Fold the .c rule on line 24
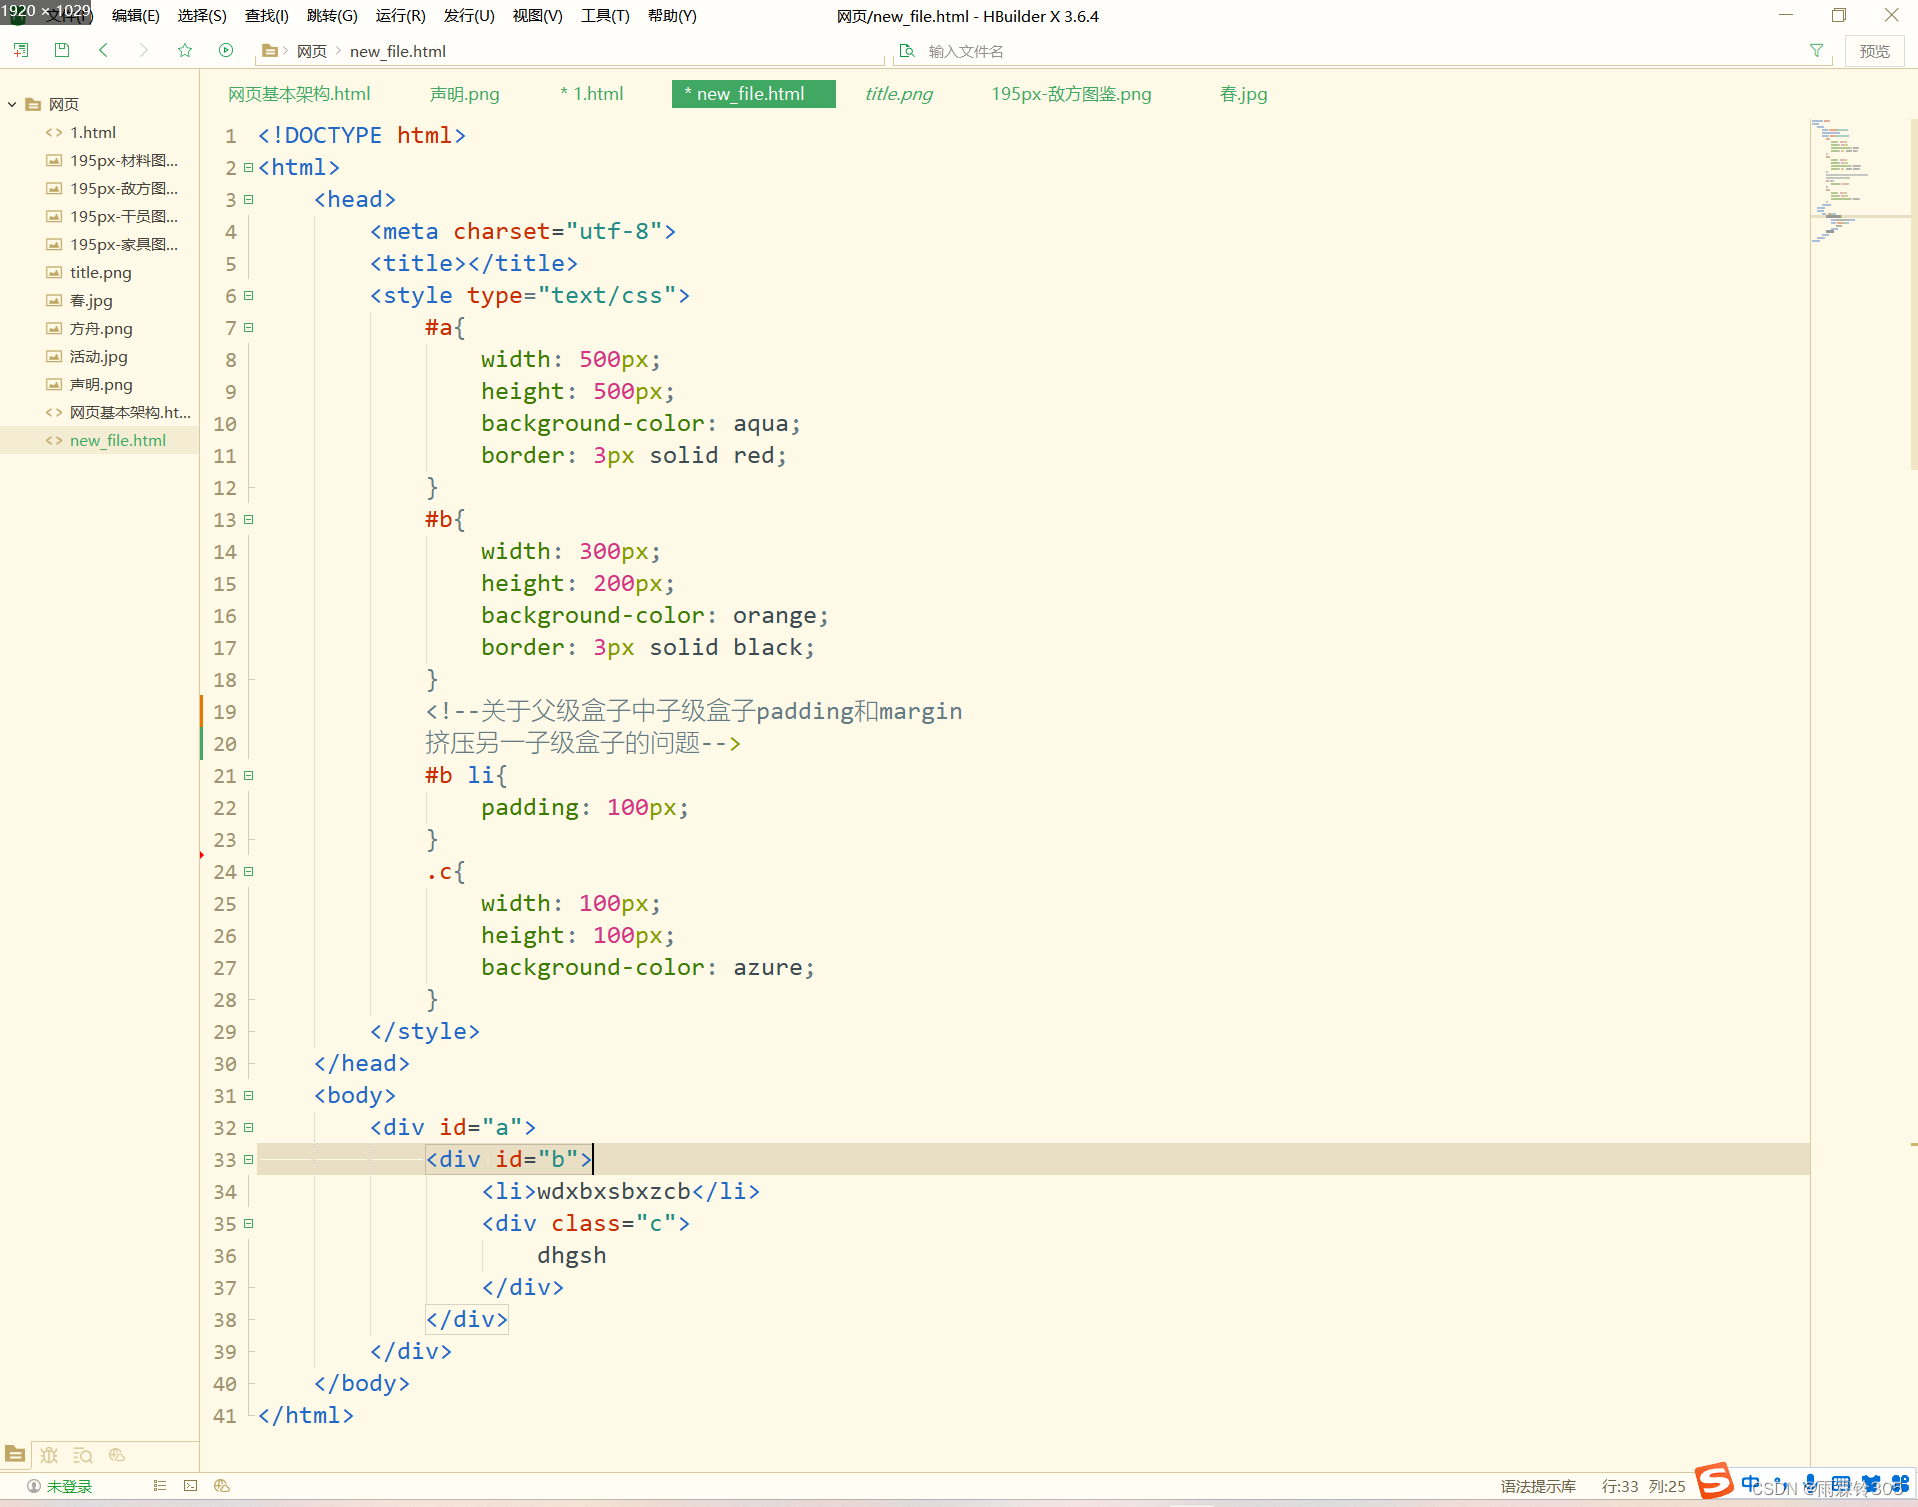 tap(248, 872)
